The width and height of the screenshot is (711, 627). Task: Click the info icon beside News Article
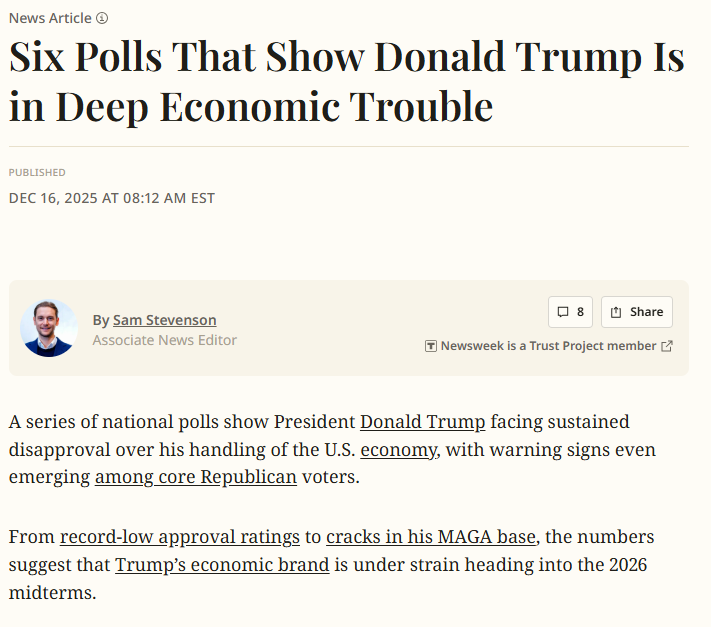[102, 18]
